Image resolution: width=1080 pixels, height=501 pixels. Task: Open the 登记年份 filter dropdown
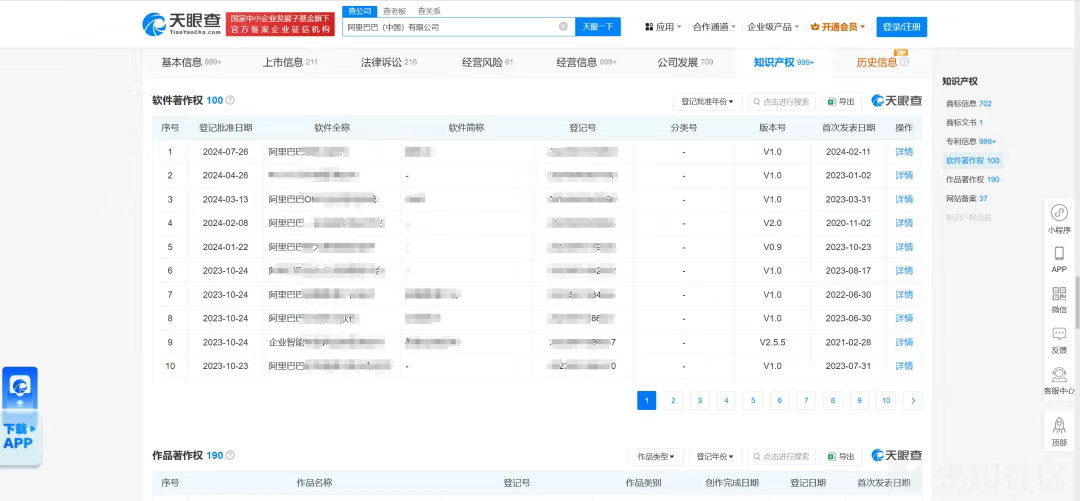[x=715, y=456]
